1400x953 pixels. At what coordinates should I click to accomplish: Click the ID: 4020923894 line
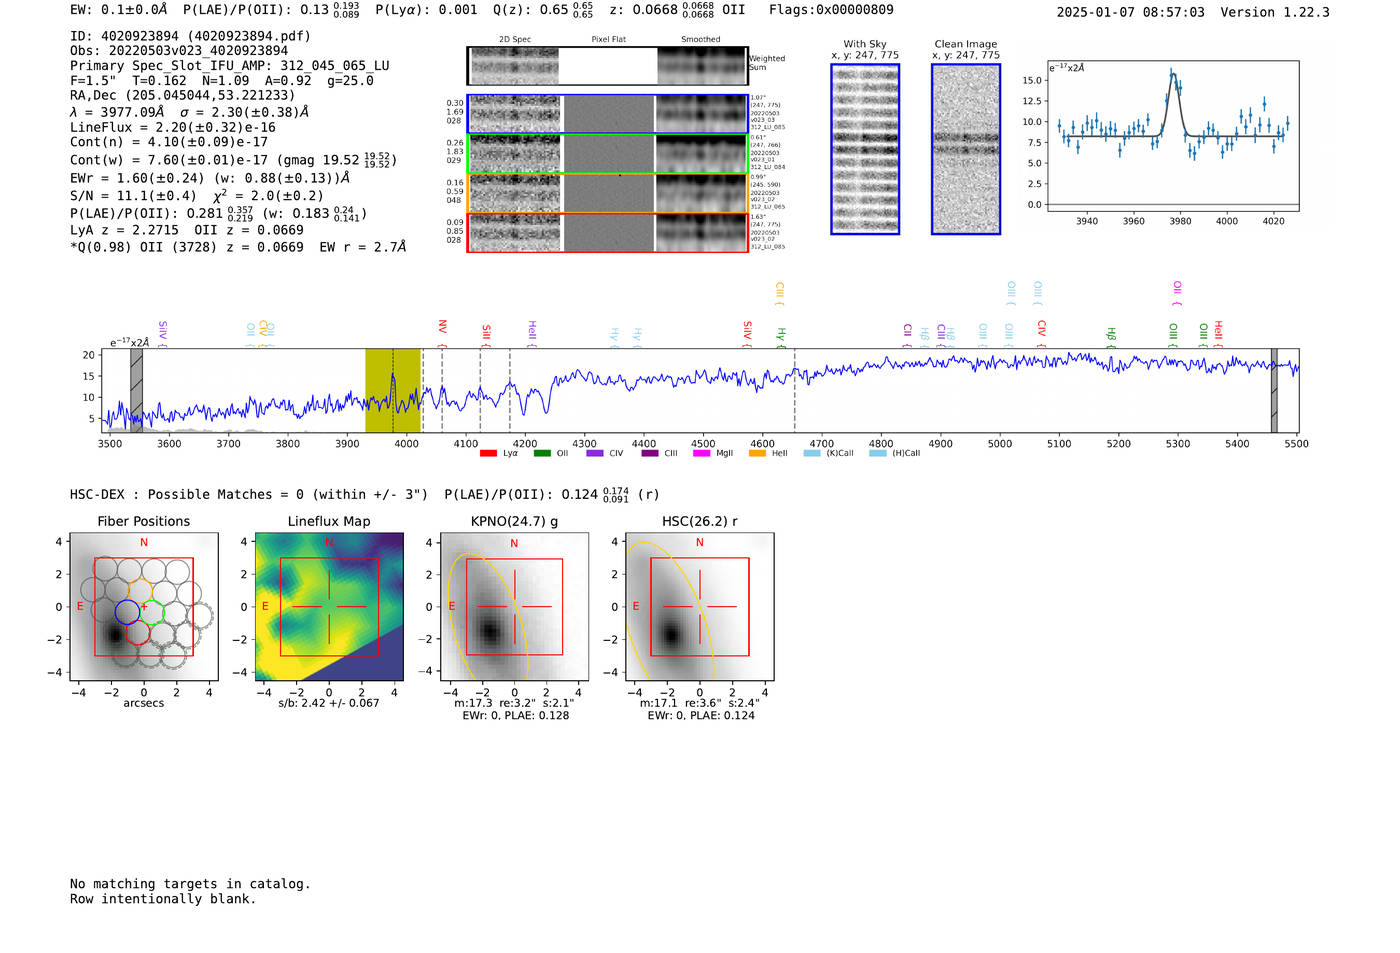(x=190, y=36)
